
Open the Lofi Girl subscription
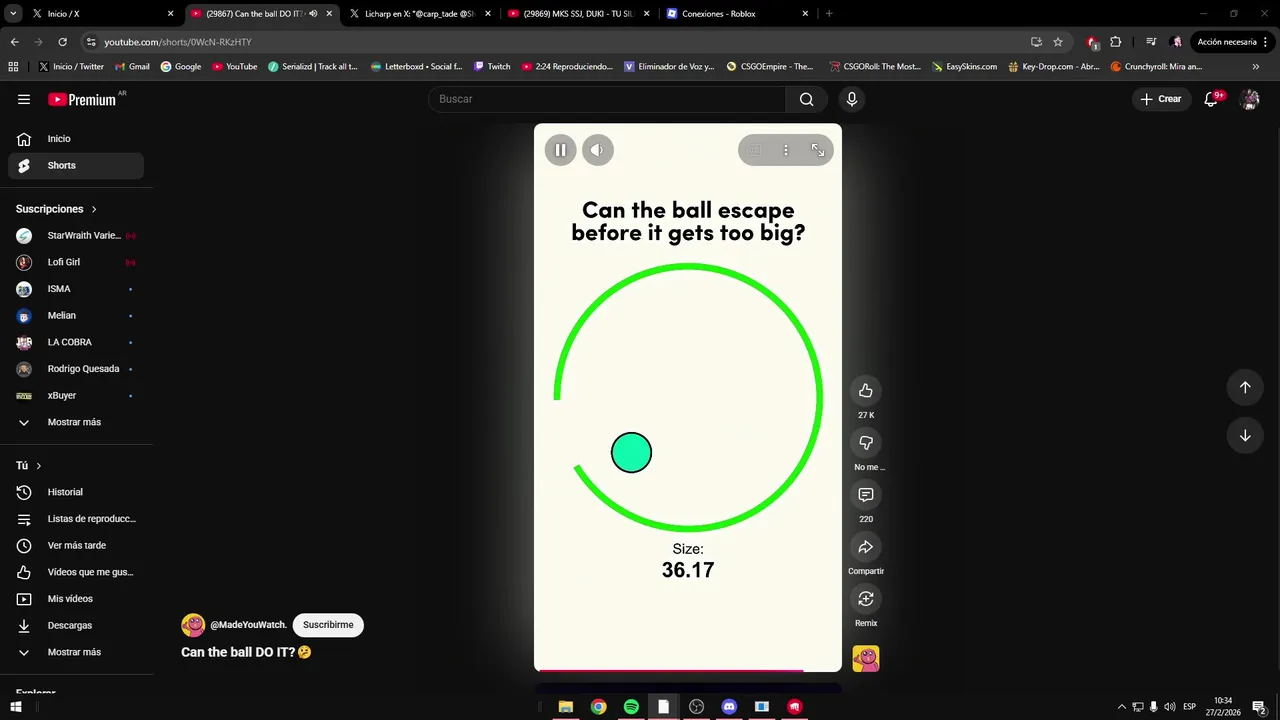pos(76,262)
